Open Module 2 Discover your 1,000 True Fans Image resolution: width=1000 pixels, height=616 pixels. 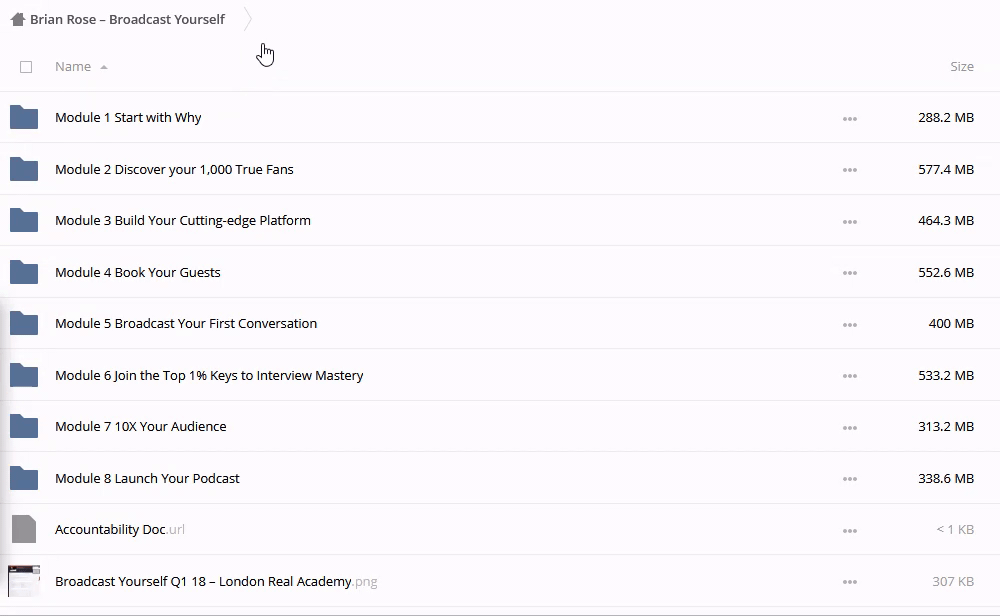[x=174, y=170]
